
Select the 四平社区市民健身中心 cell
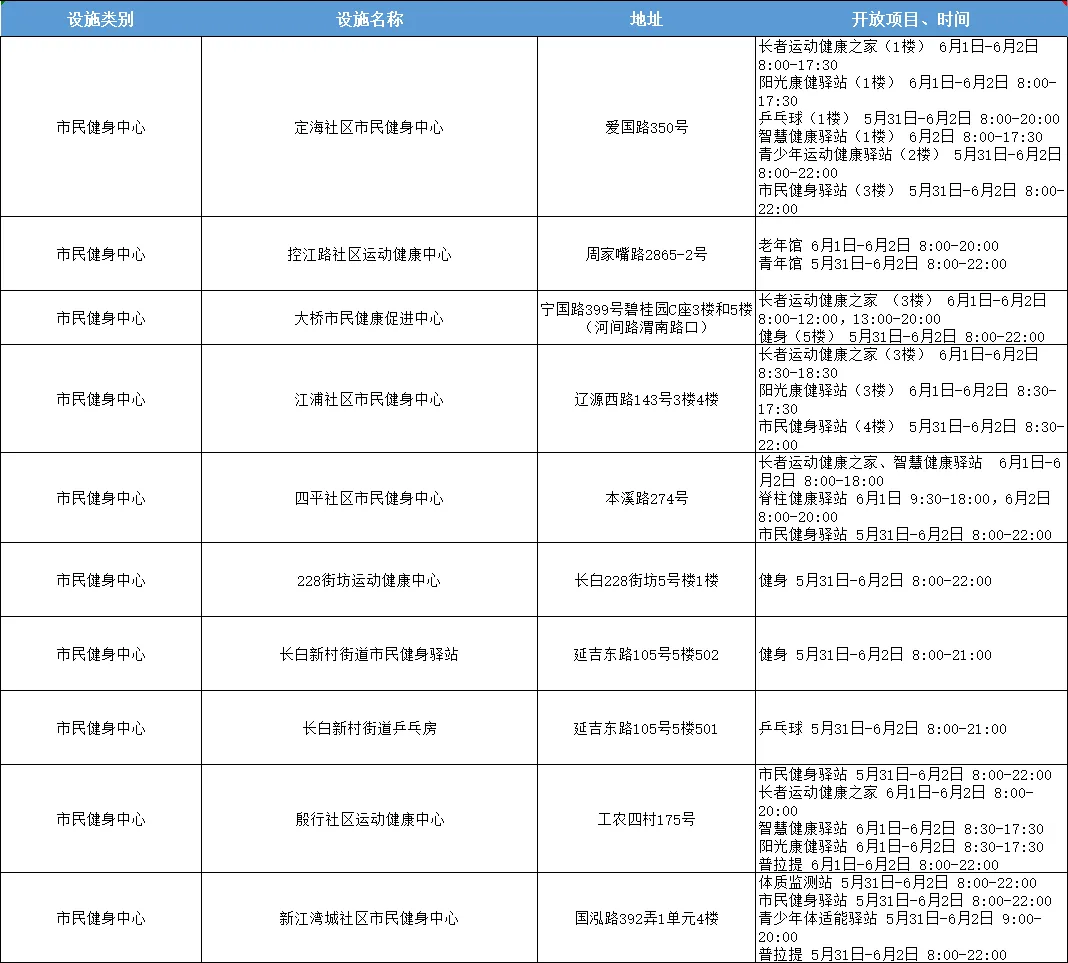click(x=369, y=497)
